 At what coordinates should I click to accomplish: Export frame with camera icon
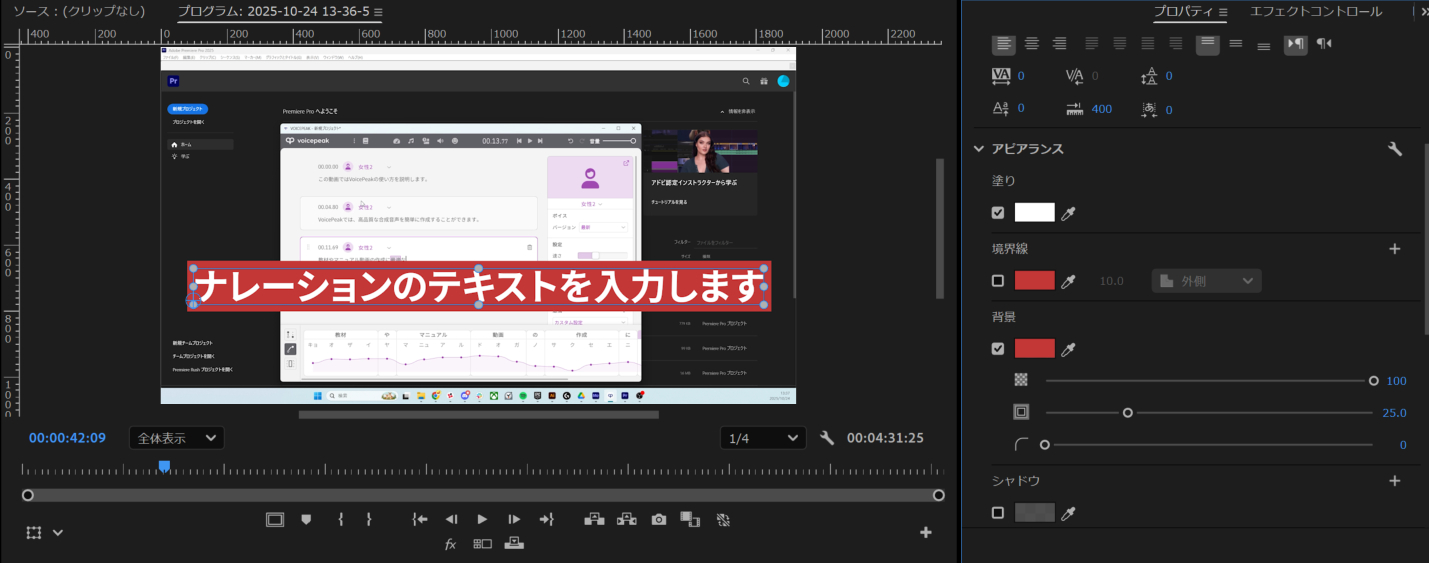pyautogui.click(x=658, y=519)
